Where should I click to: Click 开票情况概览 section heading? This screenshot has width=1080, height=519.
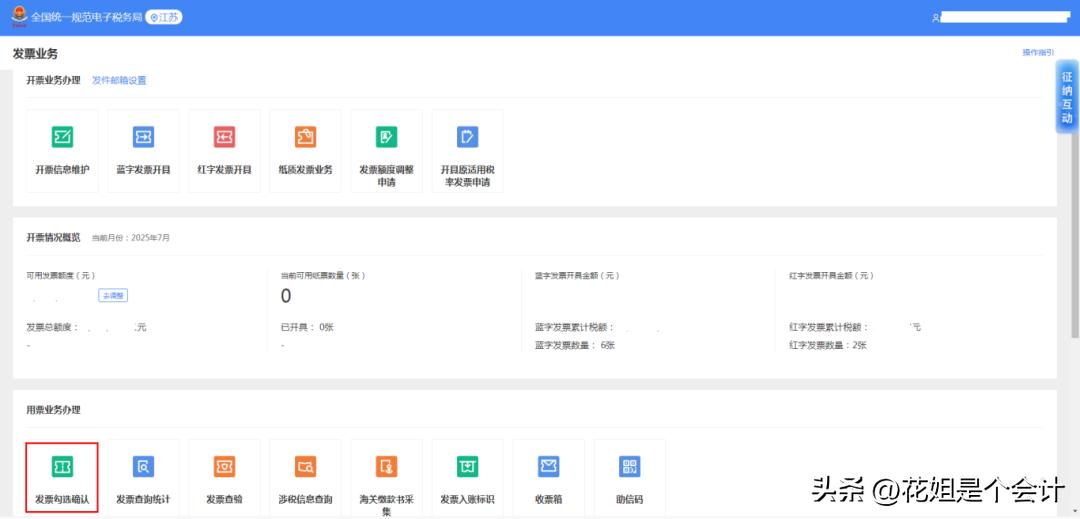[x=53, y=237]
